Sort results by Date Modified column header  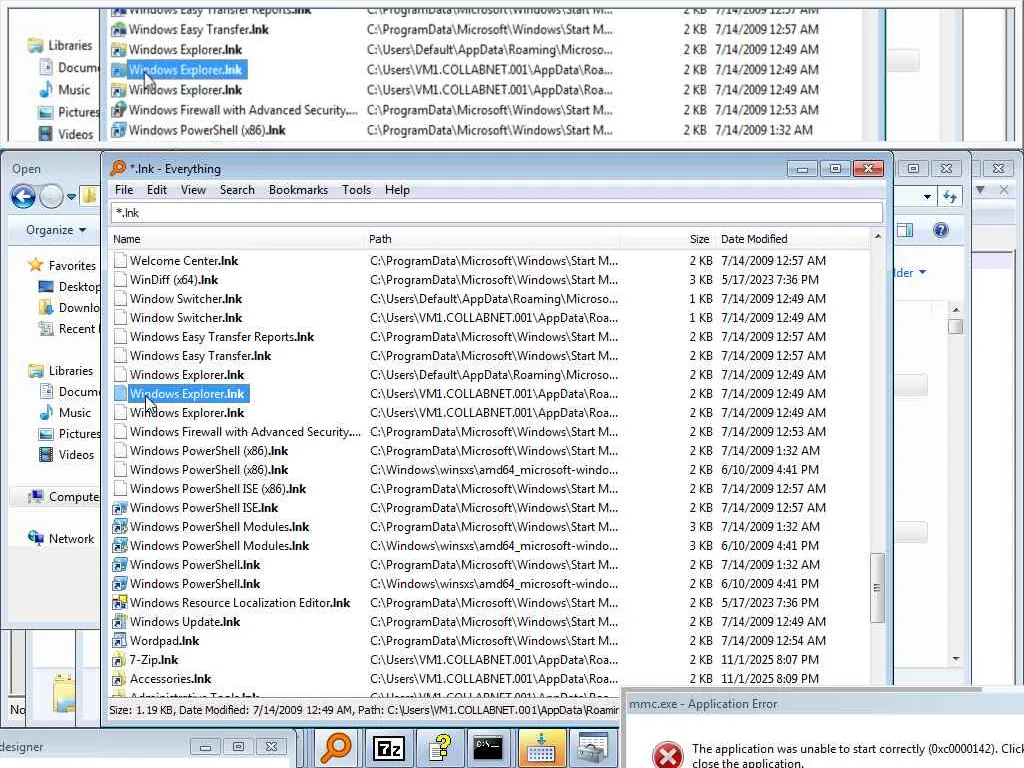793,239
